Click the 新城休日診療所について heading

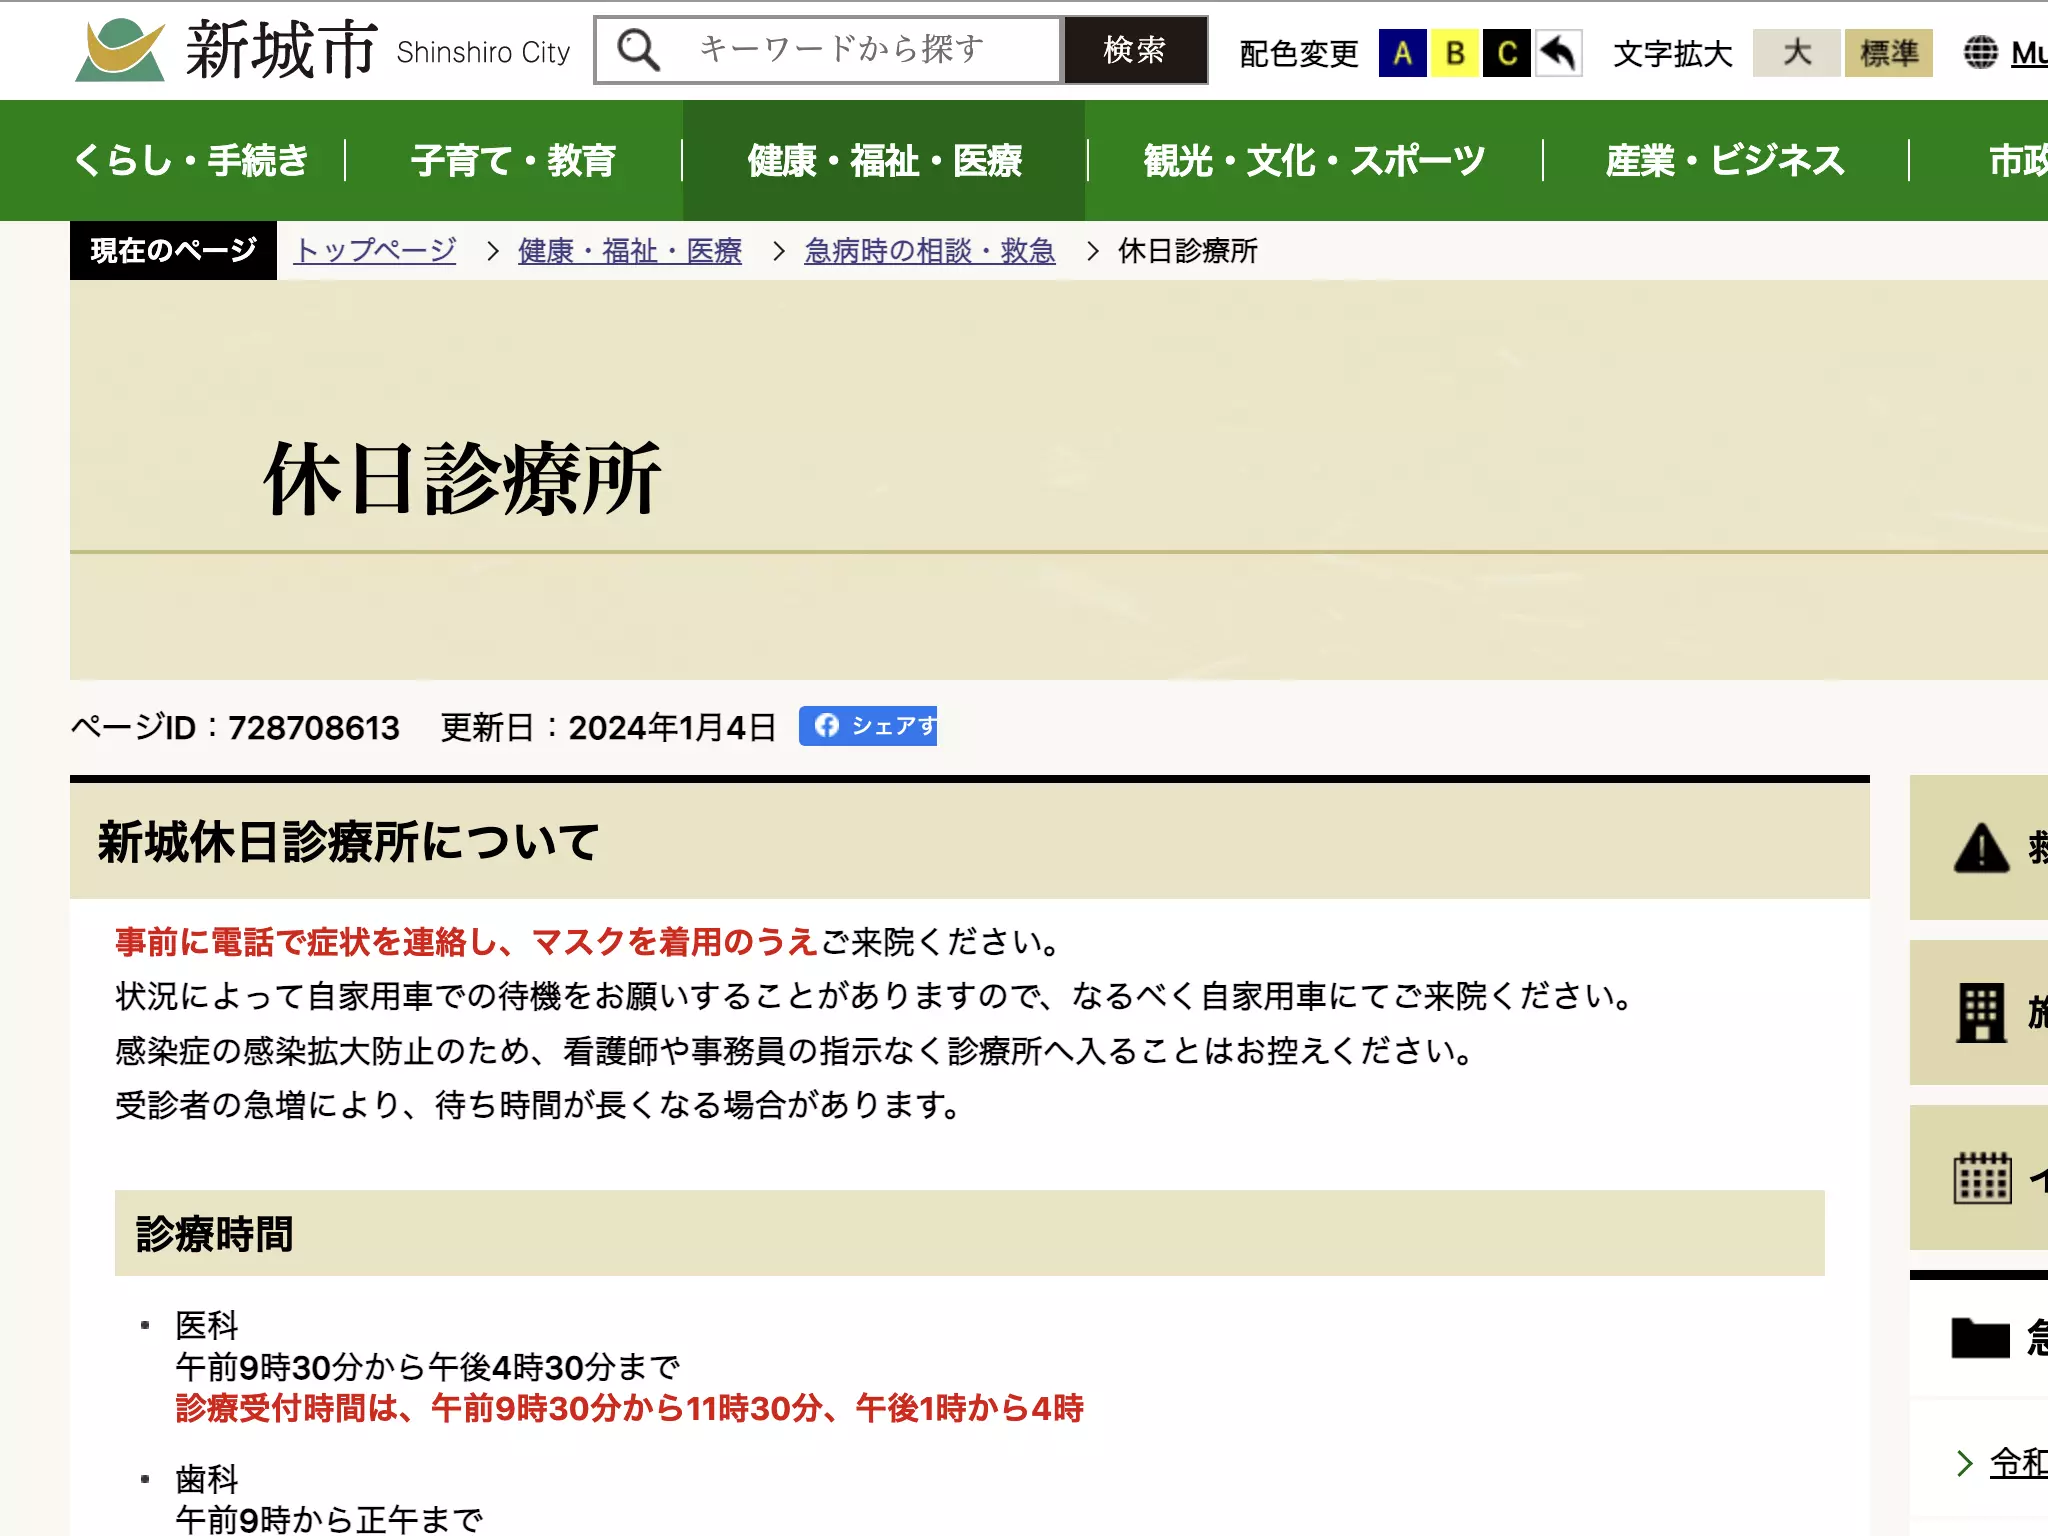coord(348,841)
